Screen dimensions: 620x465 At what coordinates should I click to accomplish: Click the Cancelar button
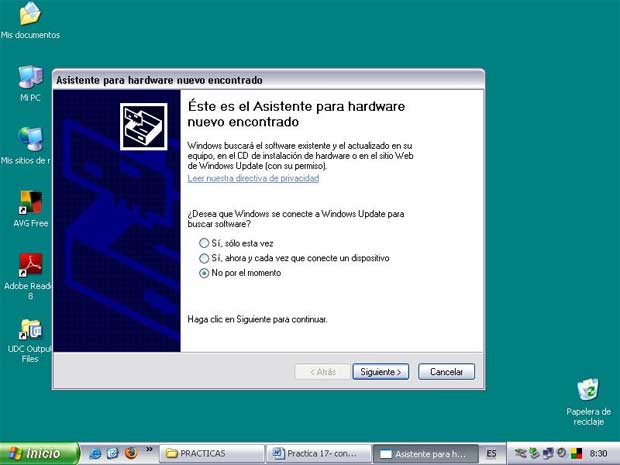[446, 372]
